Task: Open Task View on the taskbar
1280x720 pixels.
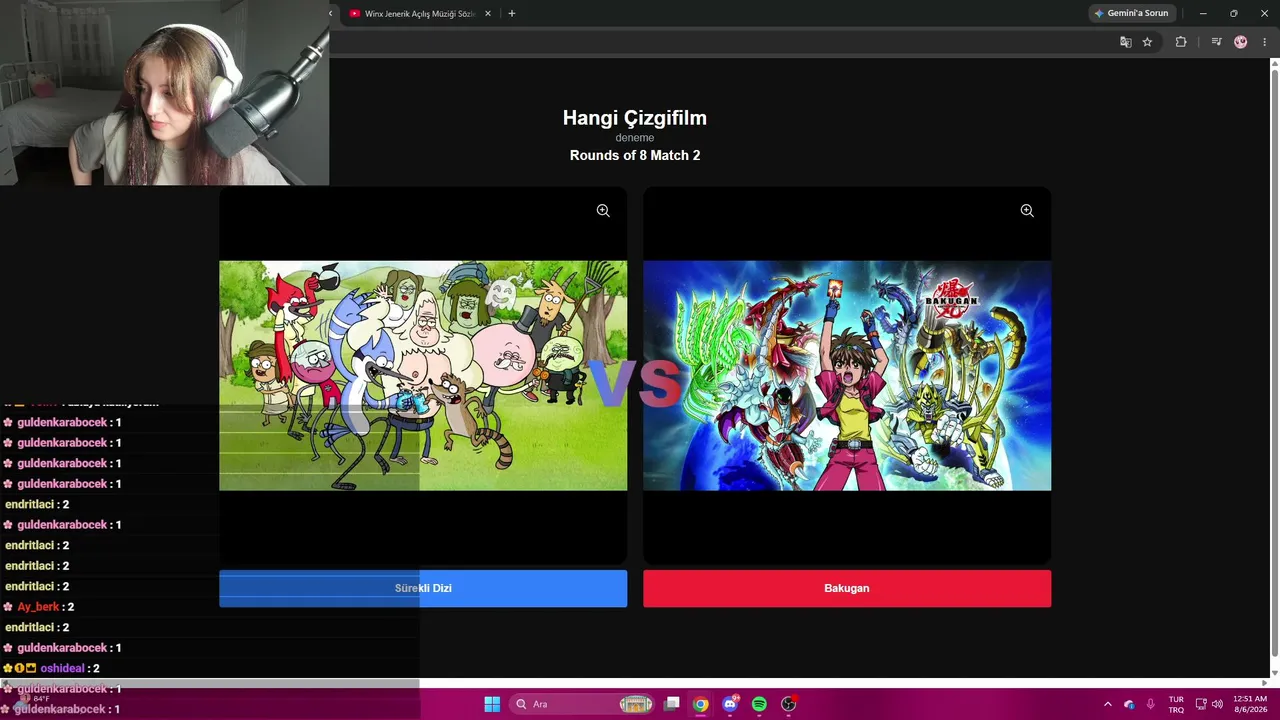Action: click(x=672, y=704)
